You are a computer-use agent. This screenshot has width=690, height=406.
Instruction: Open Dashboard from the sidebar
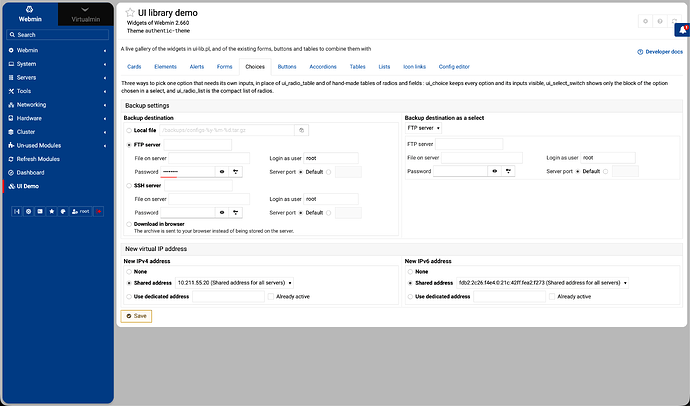tap(30, 172)
